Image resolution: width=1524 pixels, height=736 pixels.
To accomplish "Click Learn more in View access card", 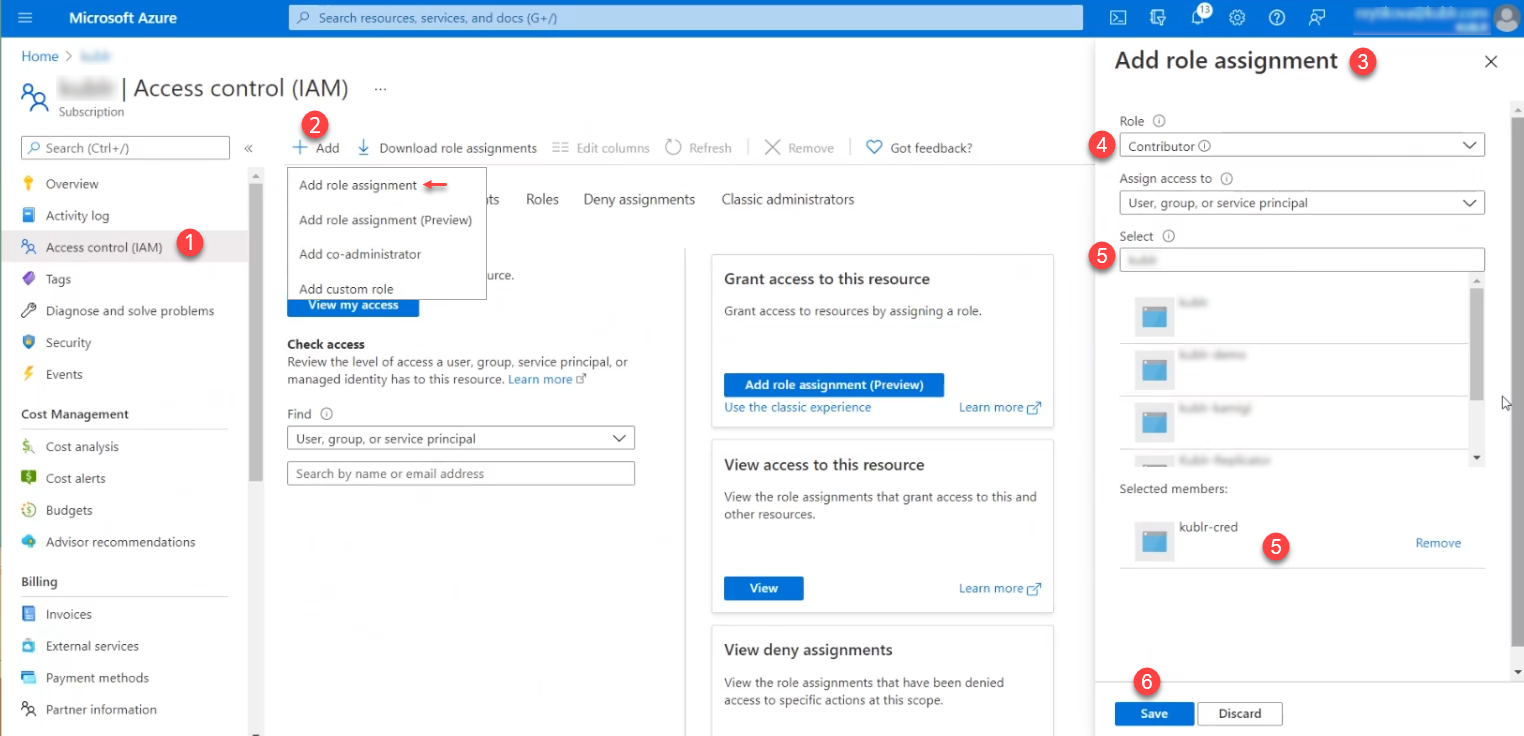I will 1000,588.
